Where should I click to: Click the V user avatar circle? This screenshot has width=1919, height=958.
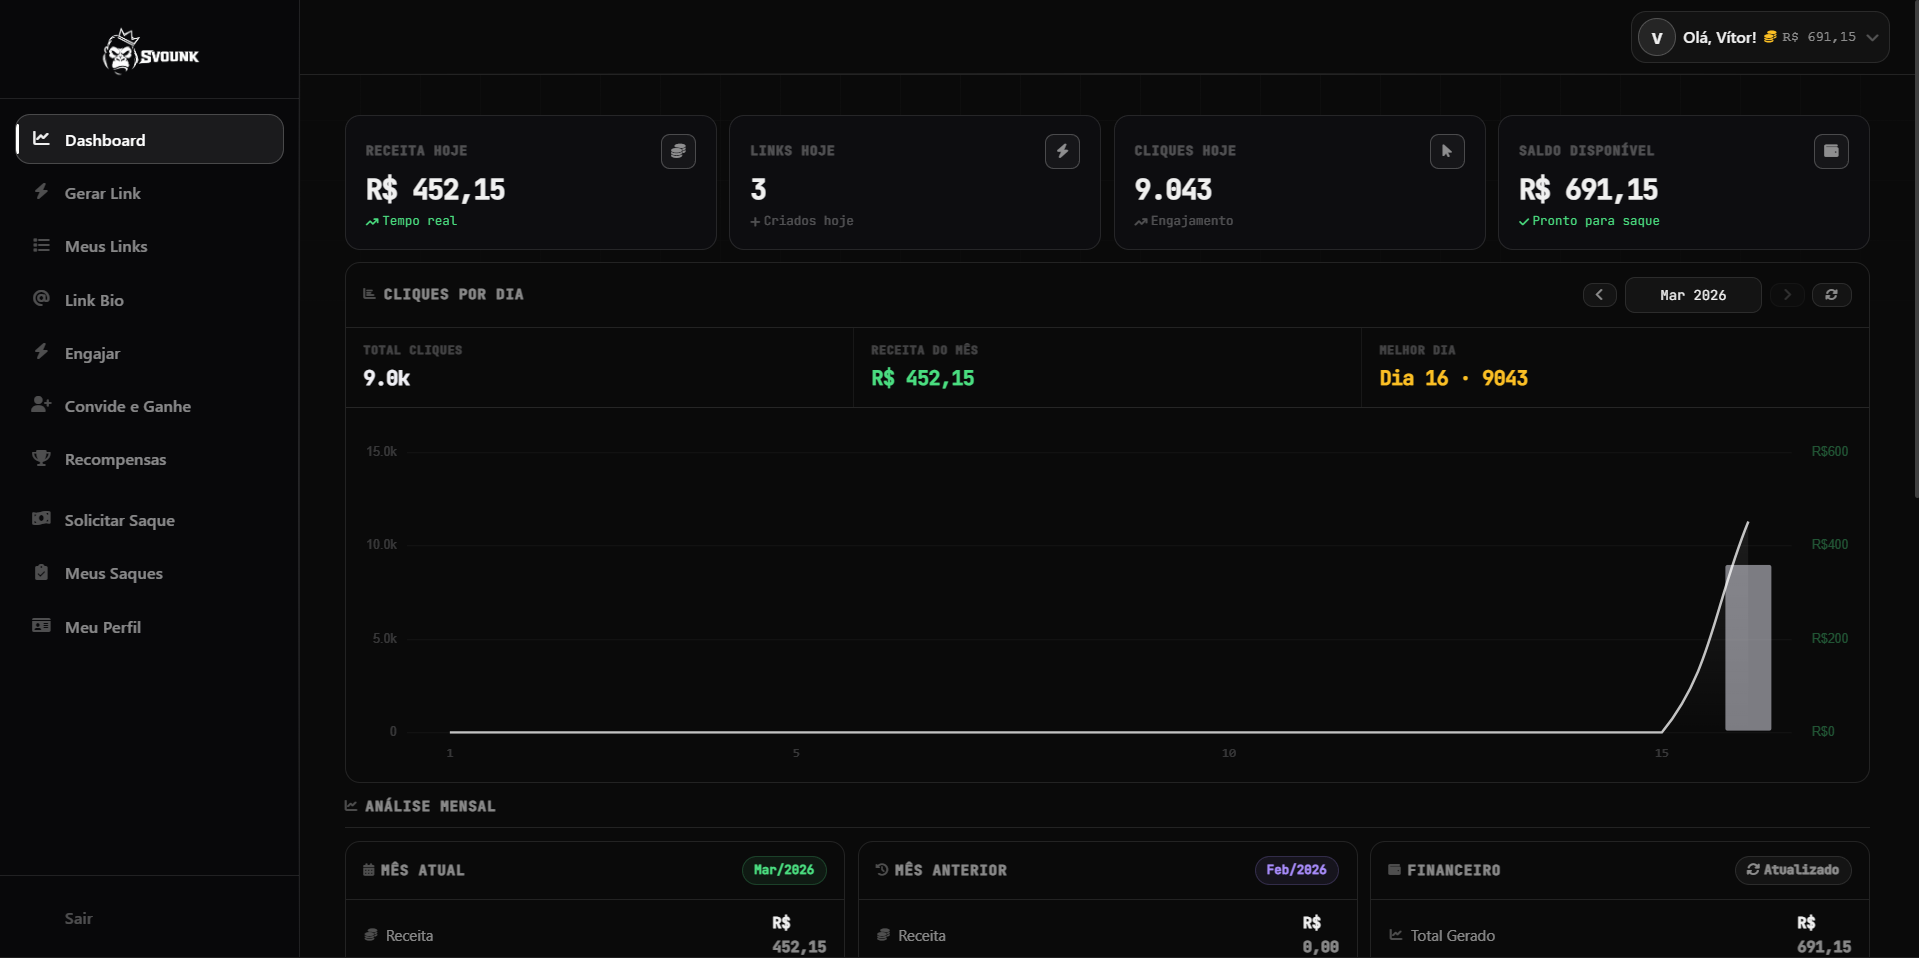pos(1656,38)
